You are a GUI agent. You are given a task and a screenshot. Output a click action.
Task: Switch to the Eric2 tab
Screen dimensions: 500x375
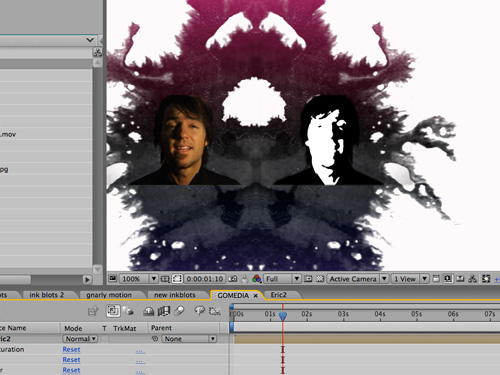click(279, 295)
